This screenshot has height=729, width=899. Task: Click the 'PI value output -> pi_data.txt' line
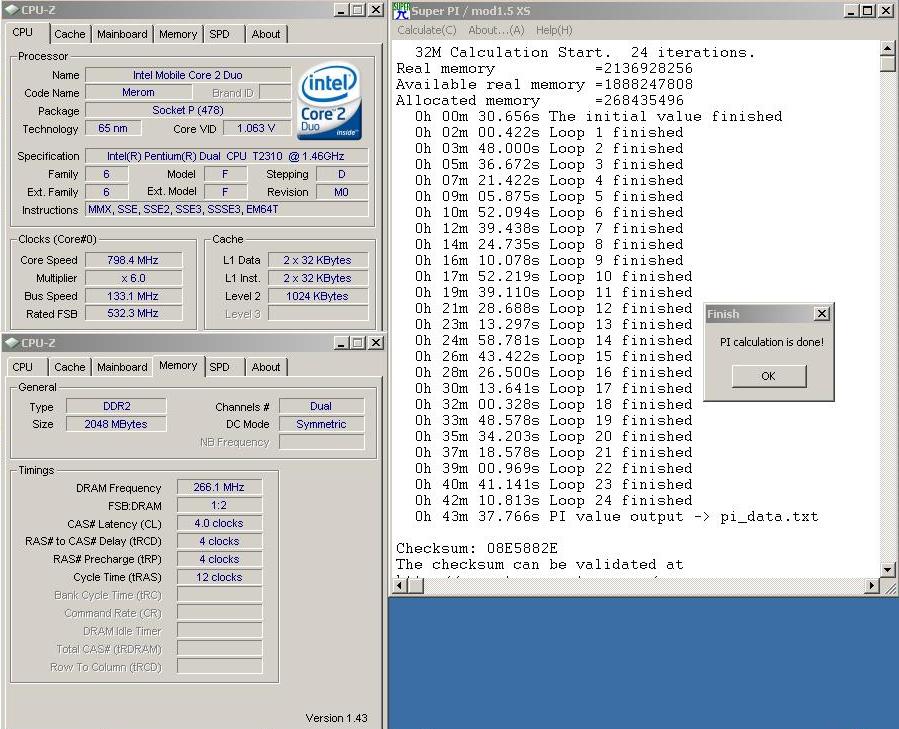point(616,516)
